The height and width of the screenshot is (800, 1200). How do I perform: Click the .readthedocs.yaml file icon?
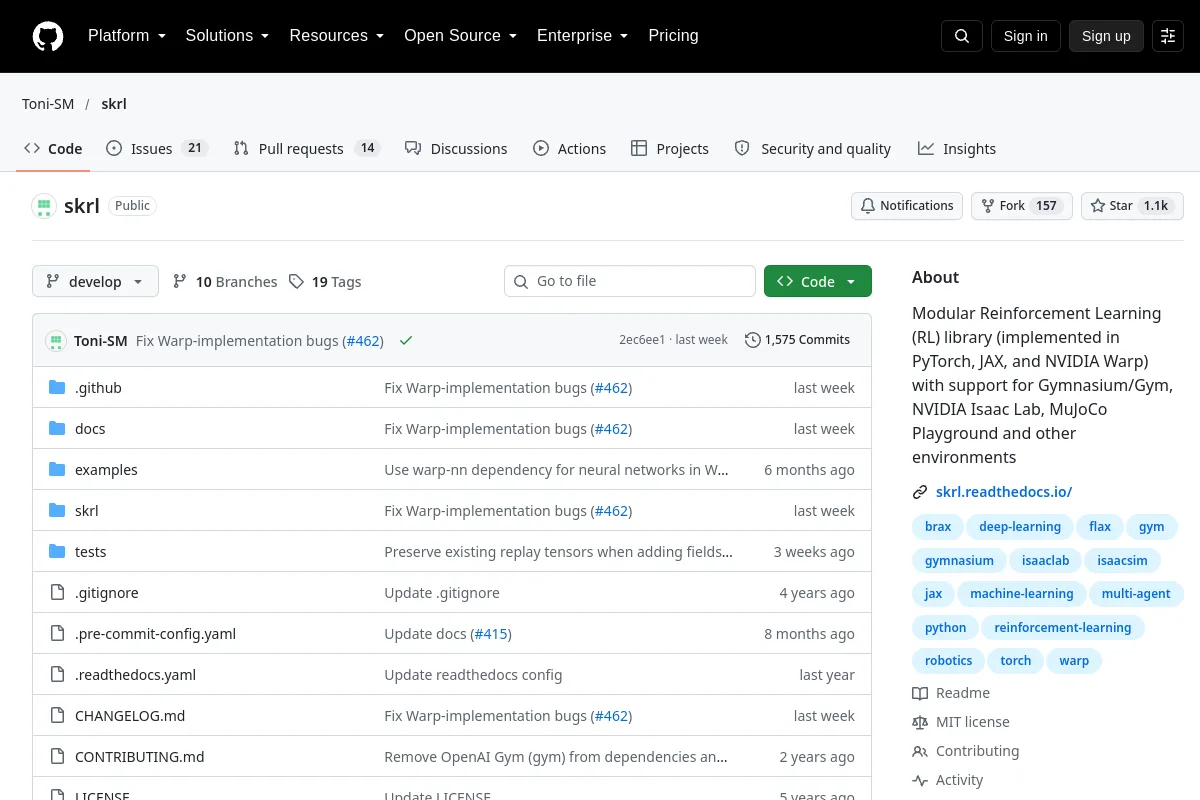(57, 674)
